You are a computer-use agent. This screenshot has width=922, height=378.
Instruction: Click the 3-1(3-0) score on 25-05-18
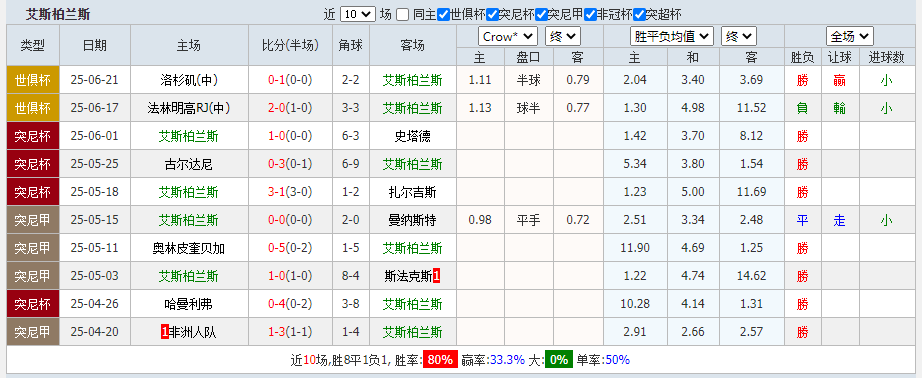point(290,192)
